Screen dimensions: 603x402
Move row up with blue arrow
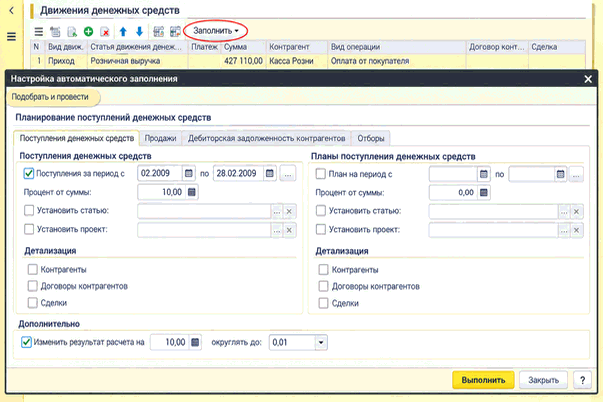(x=123, y=32)
